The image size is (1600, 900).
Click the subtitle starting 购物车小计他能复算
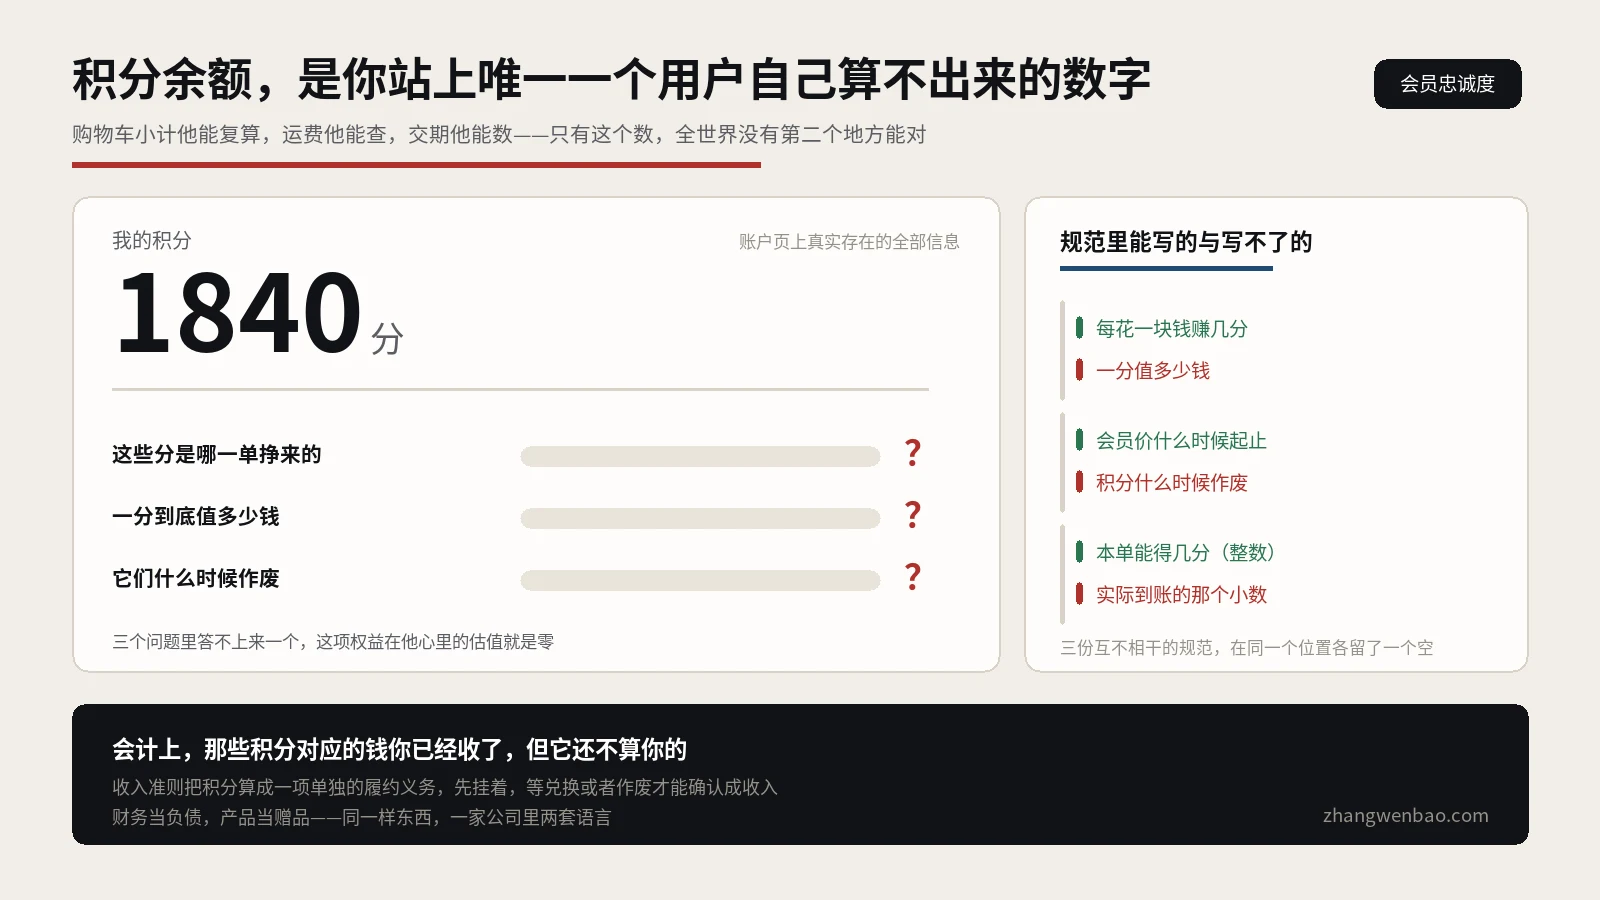pos(499,134)
